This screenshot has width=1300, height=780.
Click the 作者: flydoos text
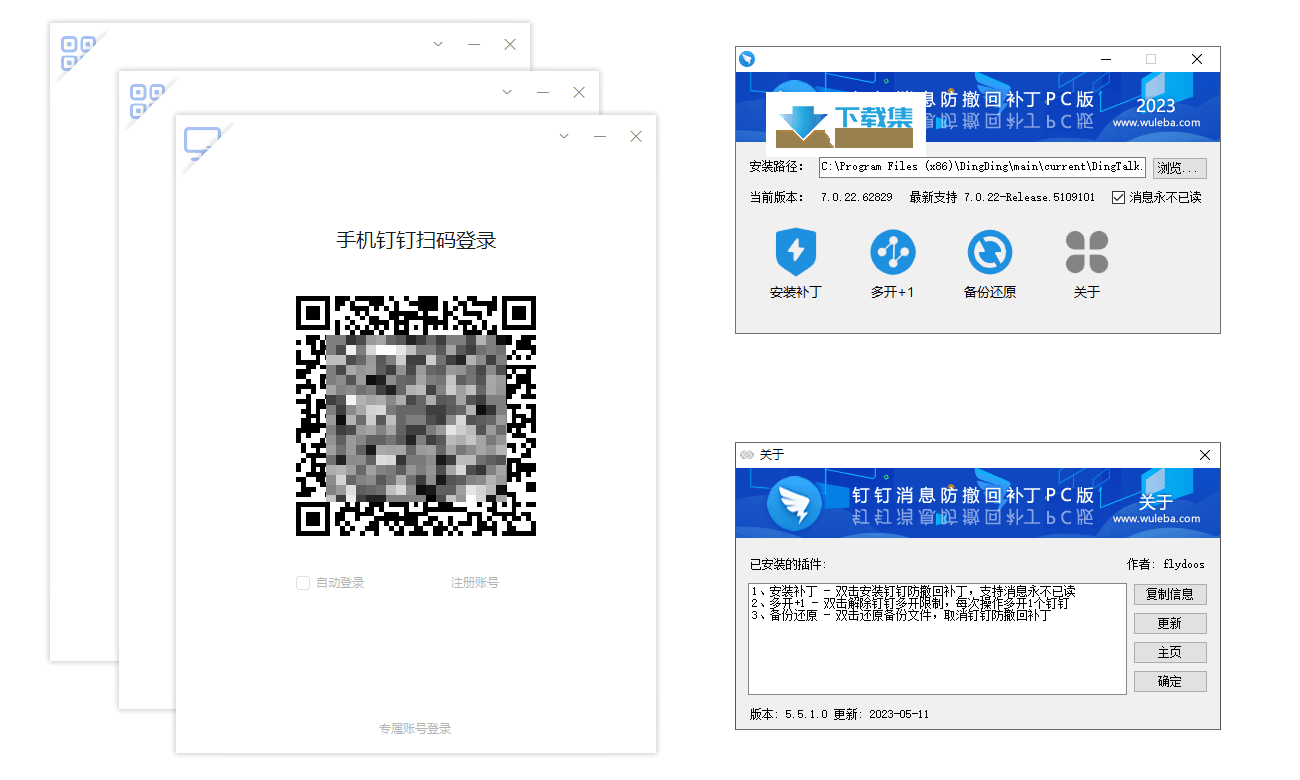point(1166,564)
